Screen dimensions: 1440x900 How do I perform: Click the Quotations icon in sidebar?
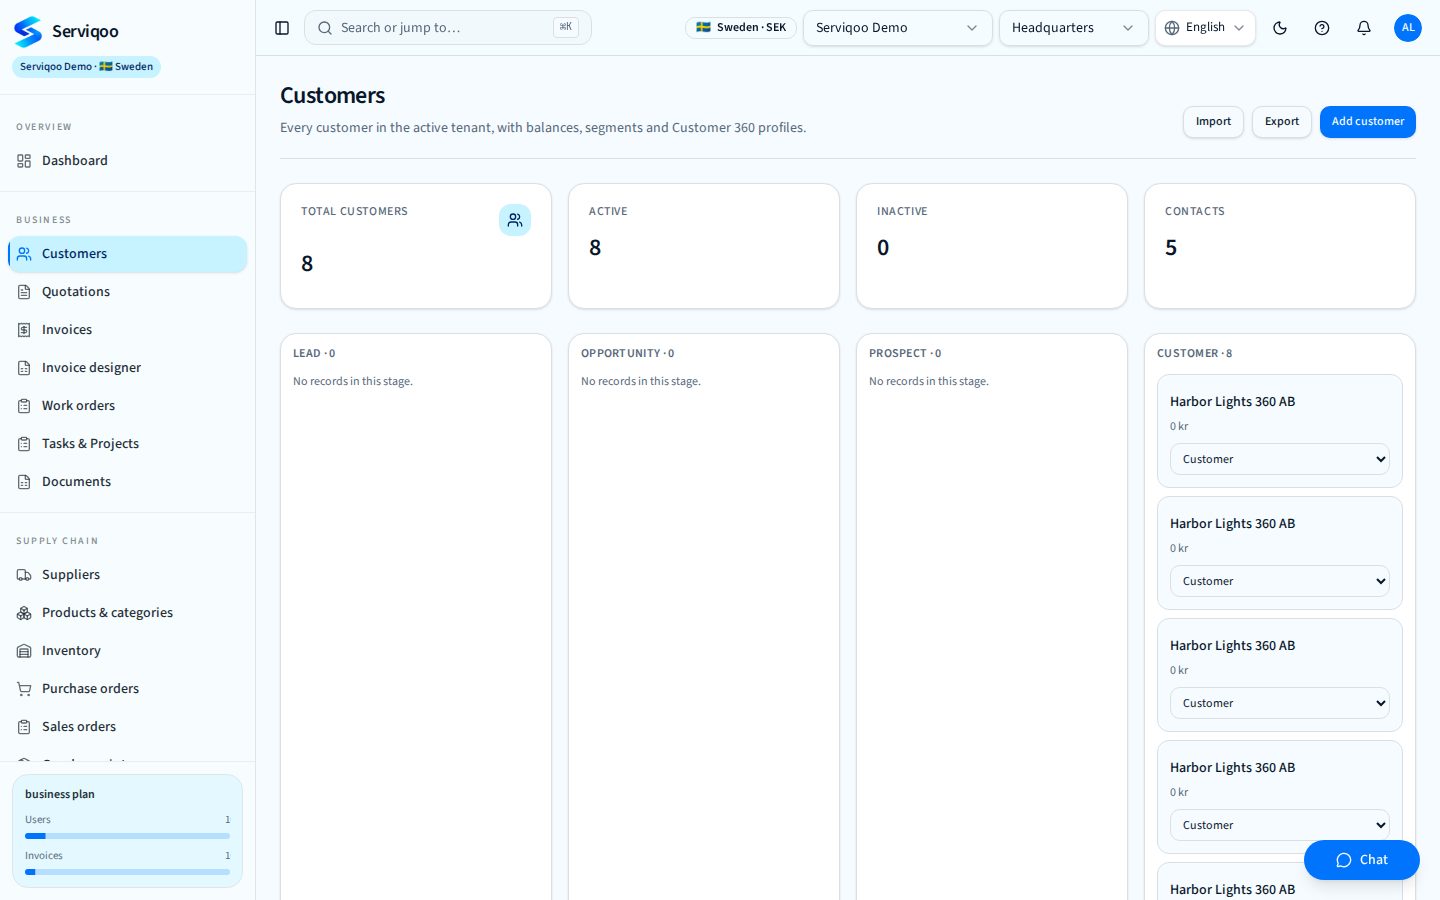(24, 292)
